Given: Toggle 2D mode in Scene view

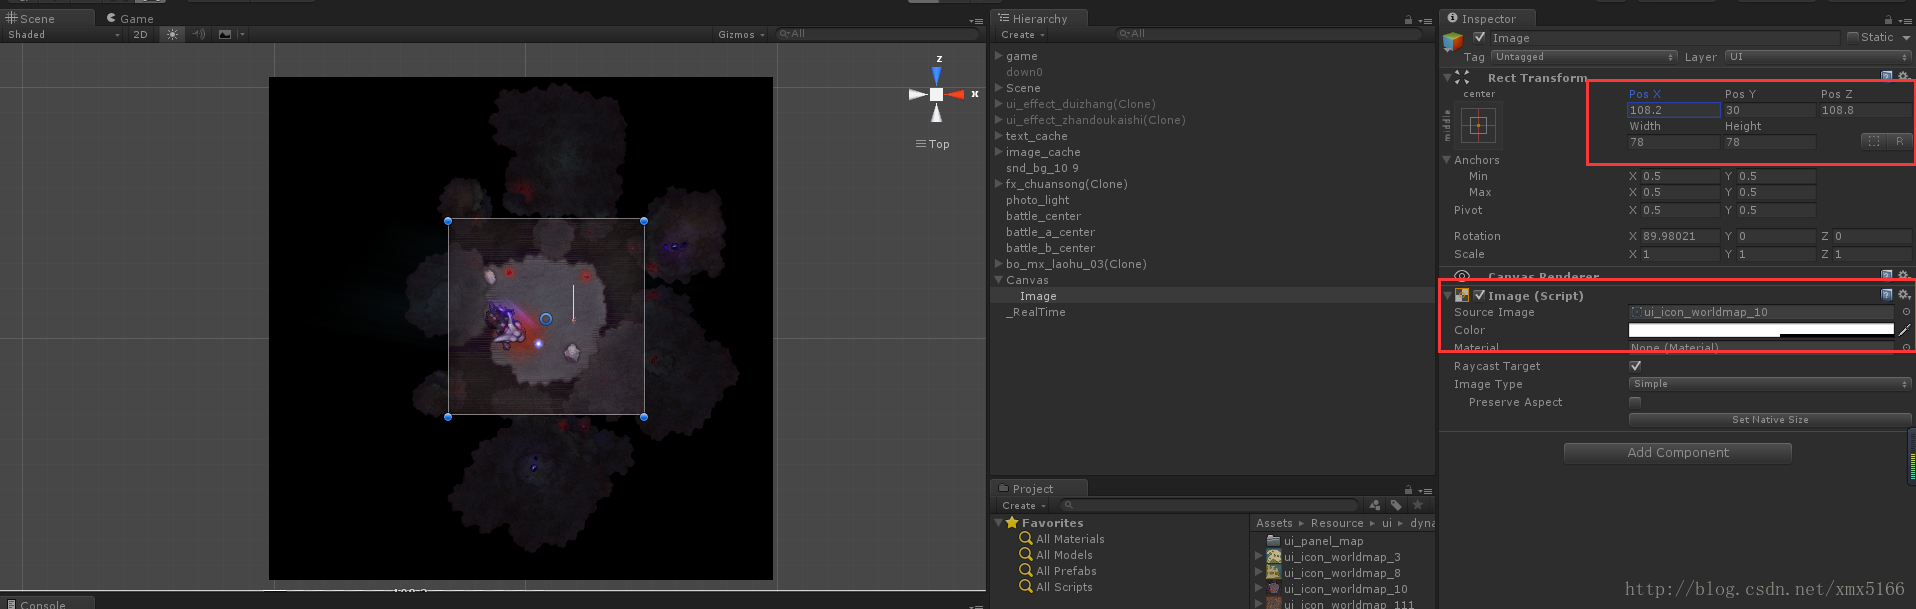Looking at the screenshot, I should pyautogui.click(x=140, y=34).
